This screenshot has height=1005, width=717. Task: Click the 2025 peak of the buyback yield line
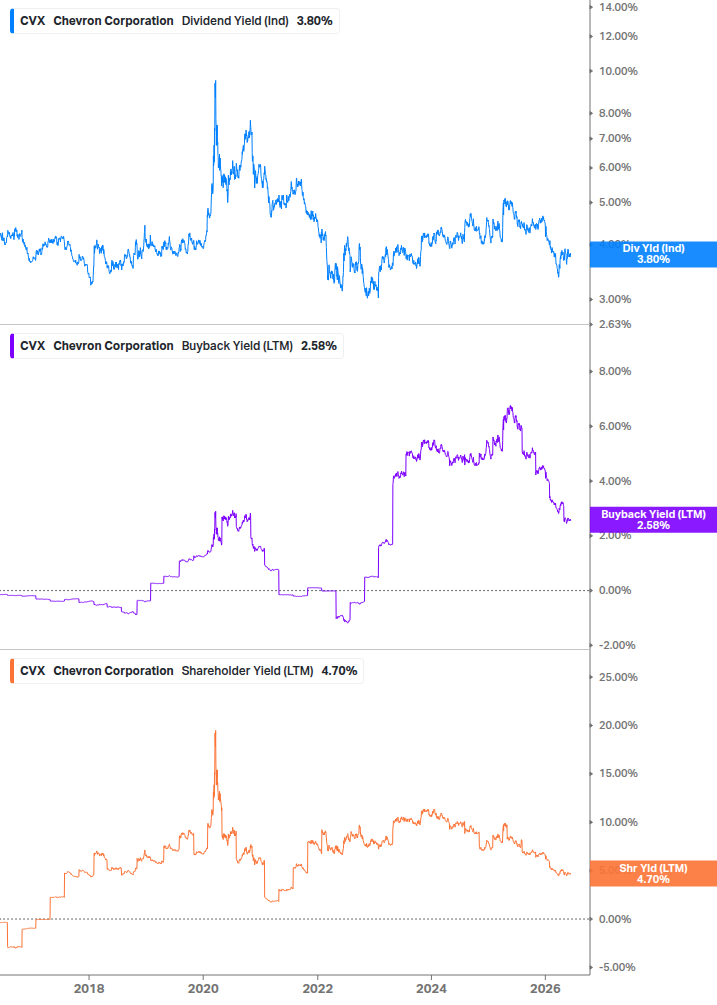(511, 407)
